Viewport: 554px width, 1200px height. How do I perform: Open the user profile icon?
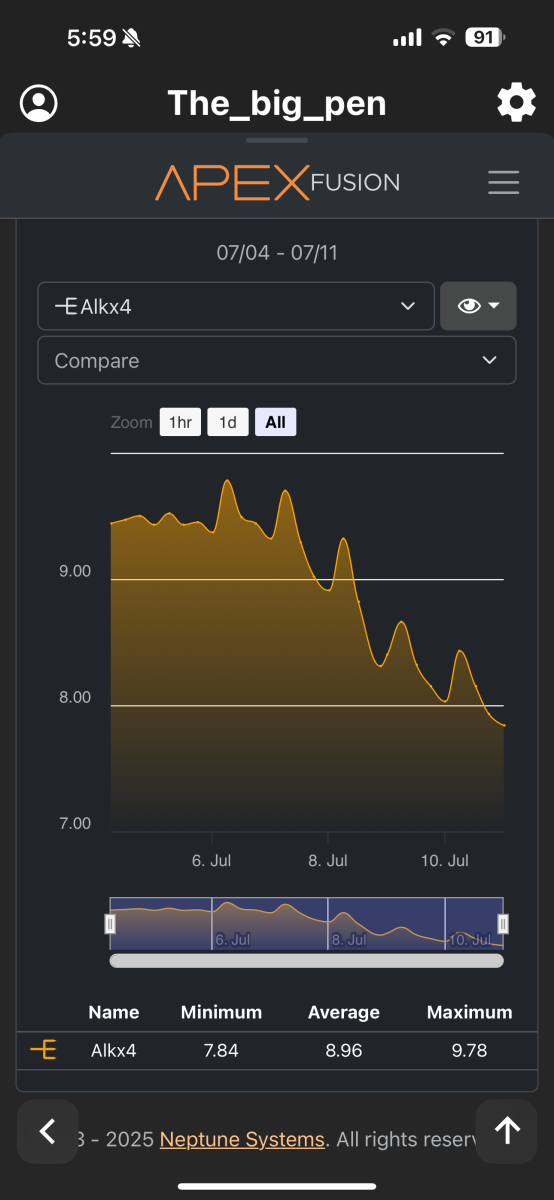tap(39, 102)
